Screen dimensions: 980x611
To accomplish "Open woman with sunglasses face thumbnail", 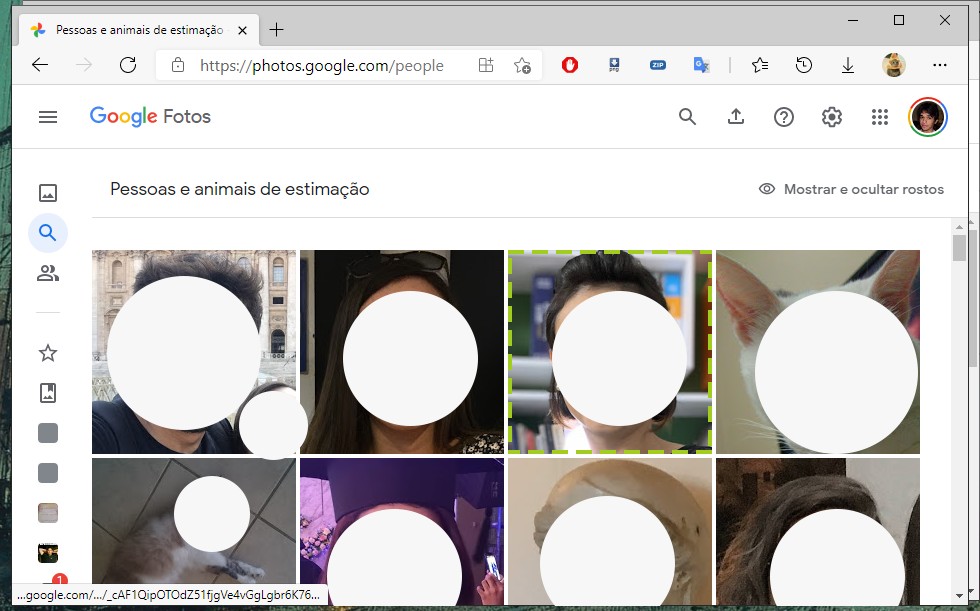I will [x=402, y=352].
